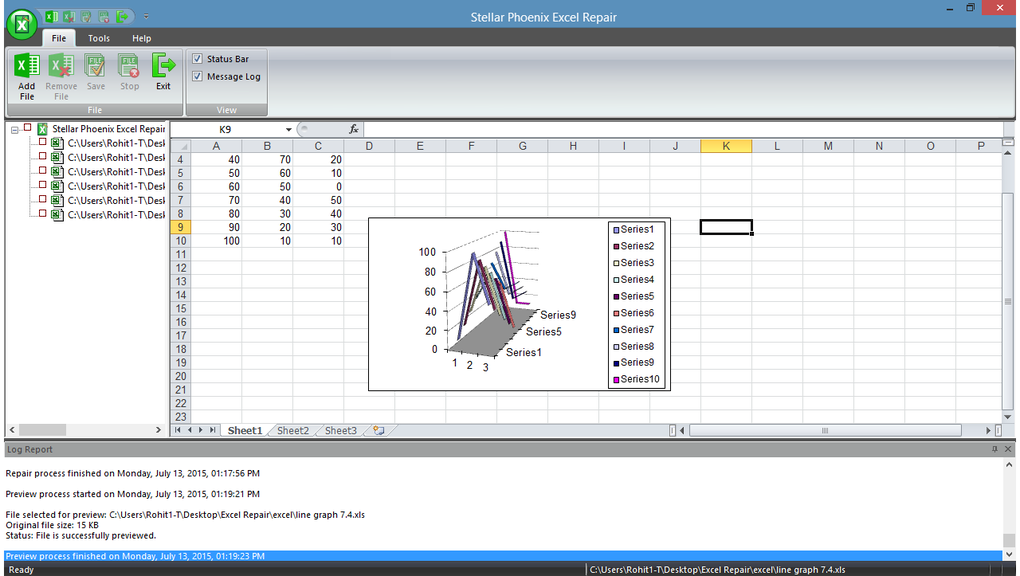Click Remove File in quick access toolbar
The image size is (1020, 576).
(68, 17)
